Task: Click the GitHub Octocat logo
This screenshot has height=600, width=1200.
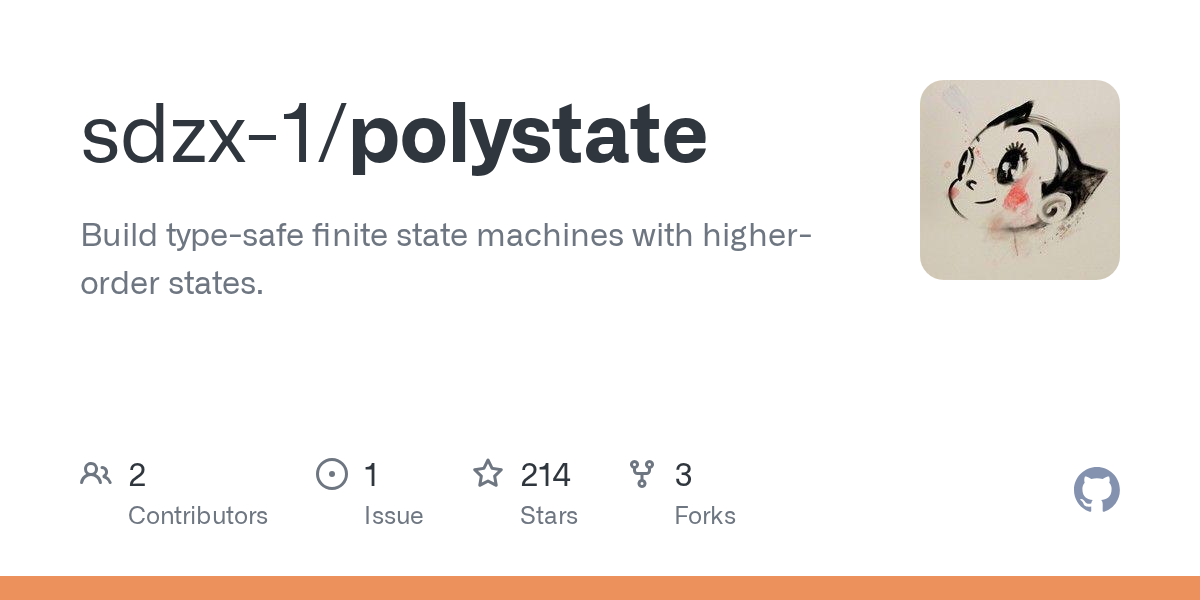Action: [x=1097, y=490]
